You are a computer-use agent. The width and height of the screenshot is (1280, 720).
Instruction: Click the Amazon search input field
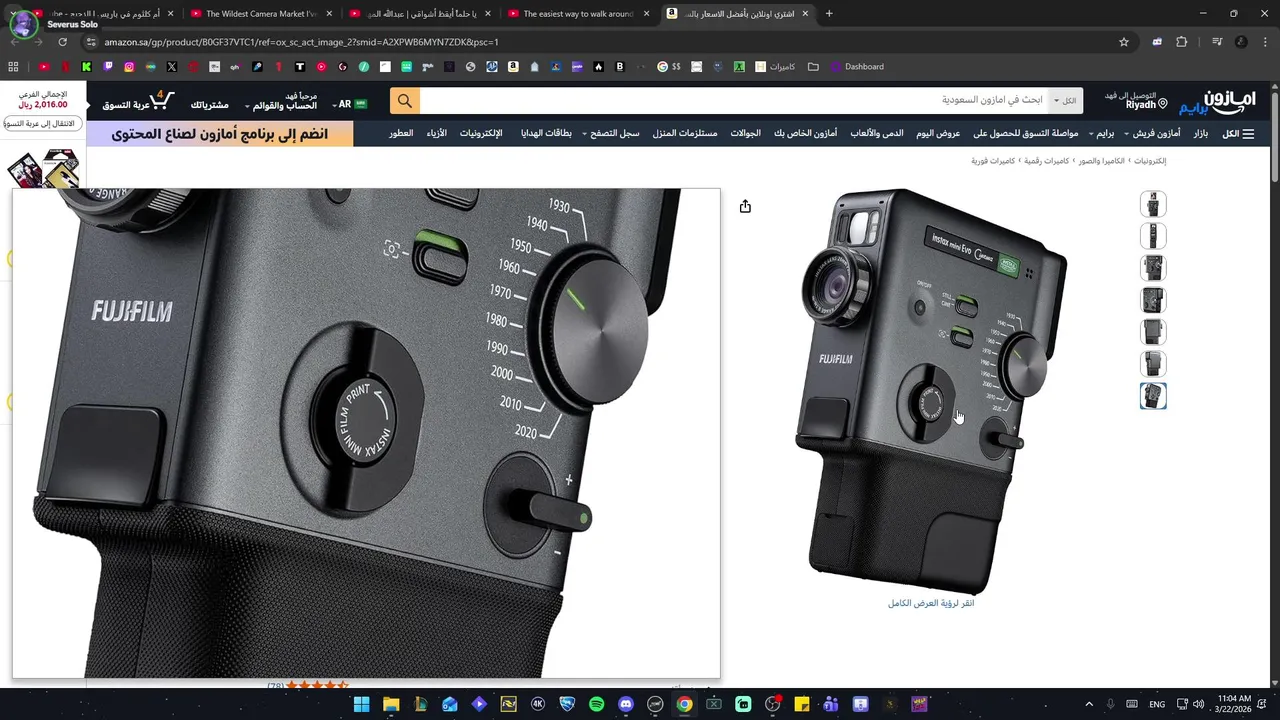[x=735, y=101]
